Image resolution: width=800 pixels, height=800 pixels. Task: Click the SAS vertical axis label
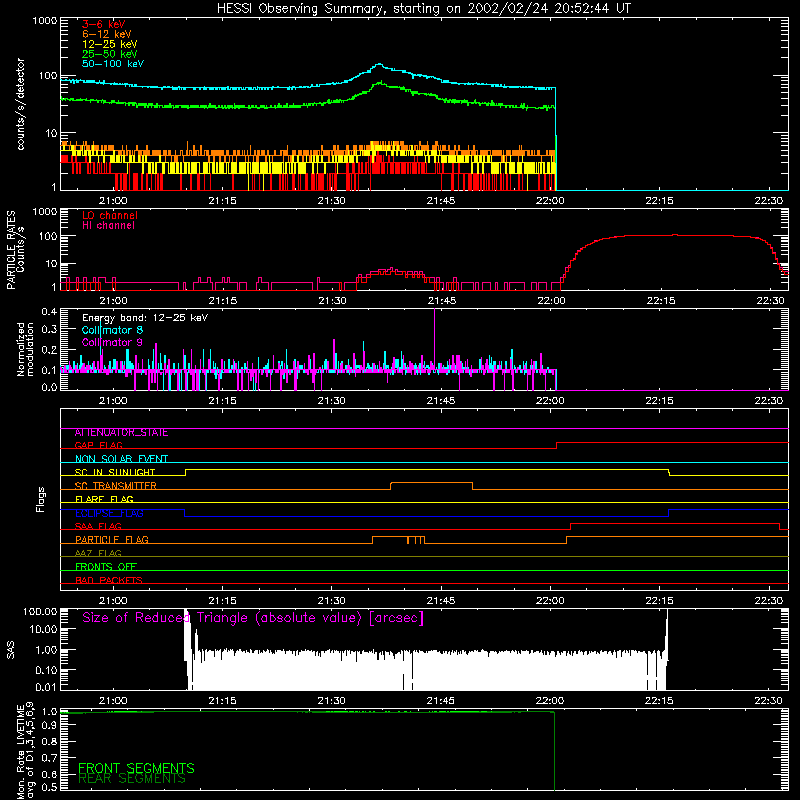coord(10,650)
